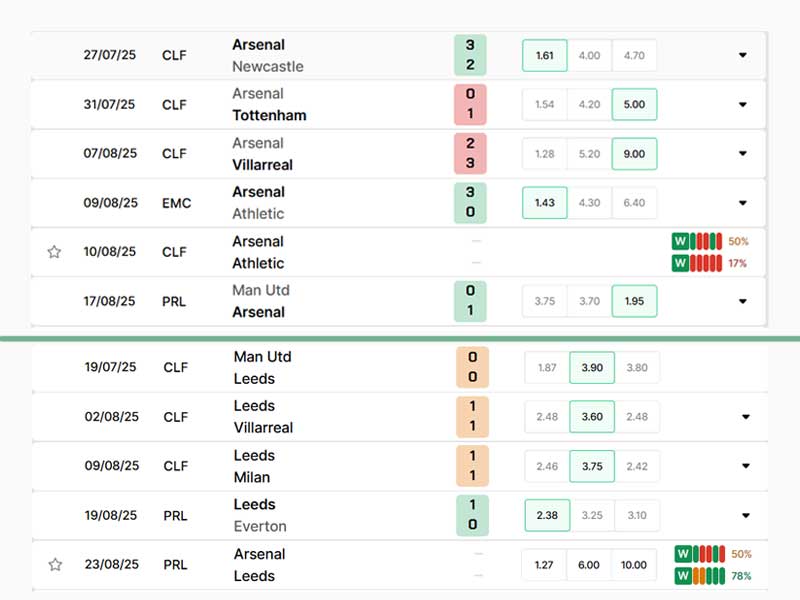Expand the Arsenal vs Tottenham match details

point(742,104)
